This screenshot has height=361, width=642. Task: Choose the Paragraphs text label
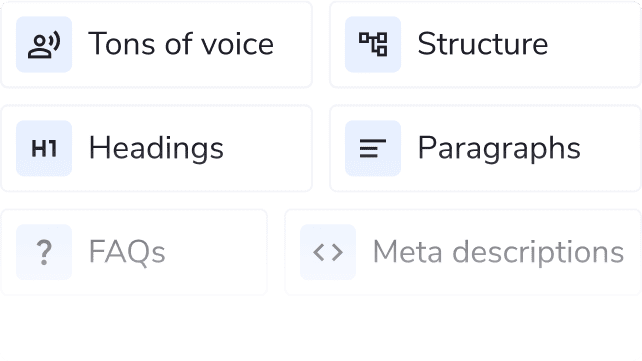(x=499, y=149)
